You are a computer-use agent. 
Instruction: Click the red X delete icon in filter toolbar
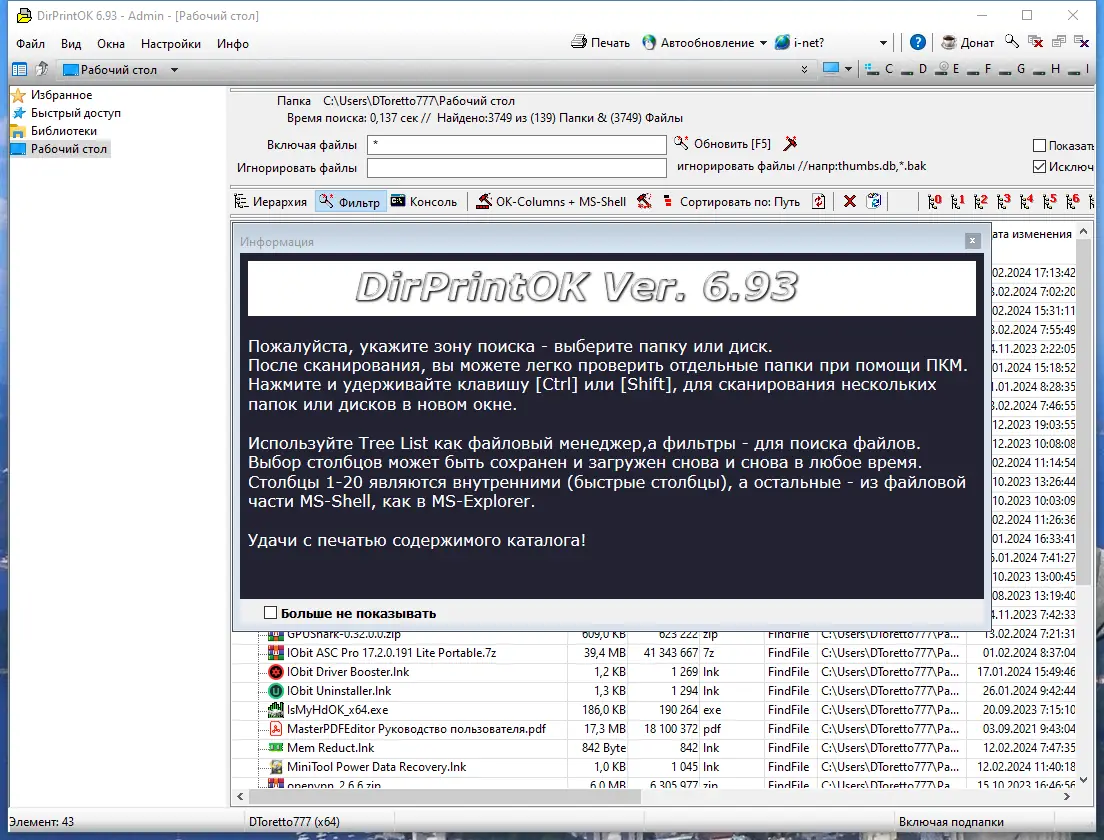[x=850, y=201]
